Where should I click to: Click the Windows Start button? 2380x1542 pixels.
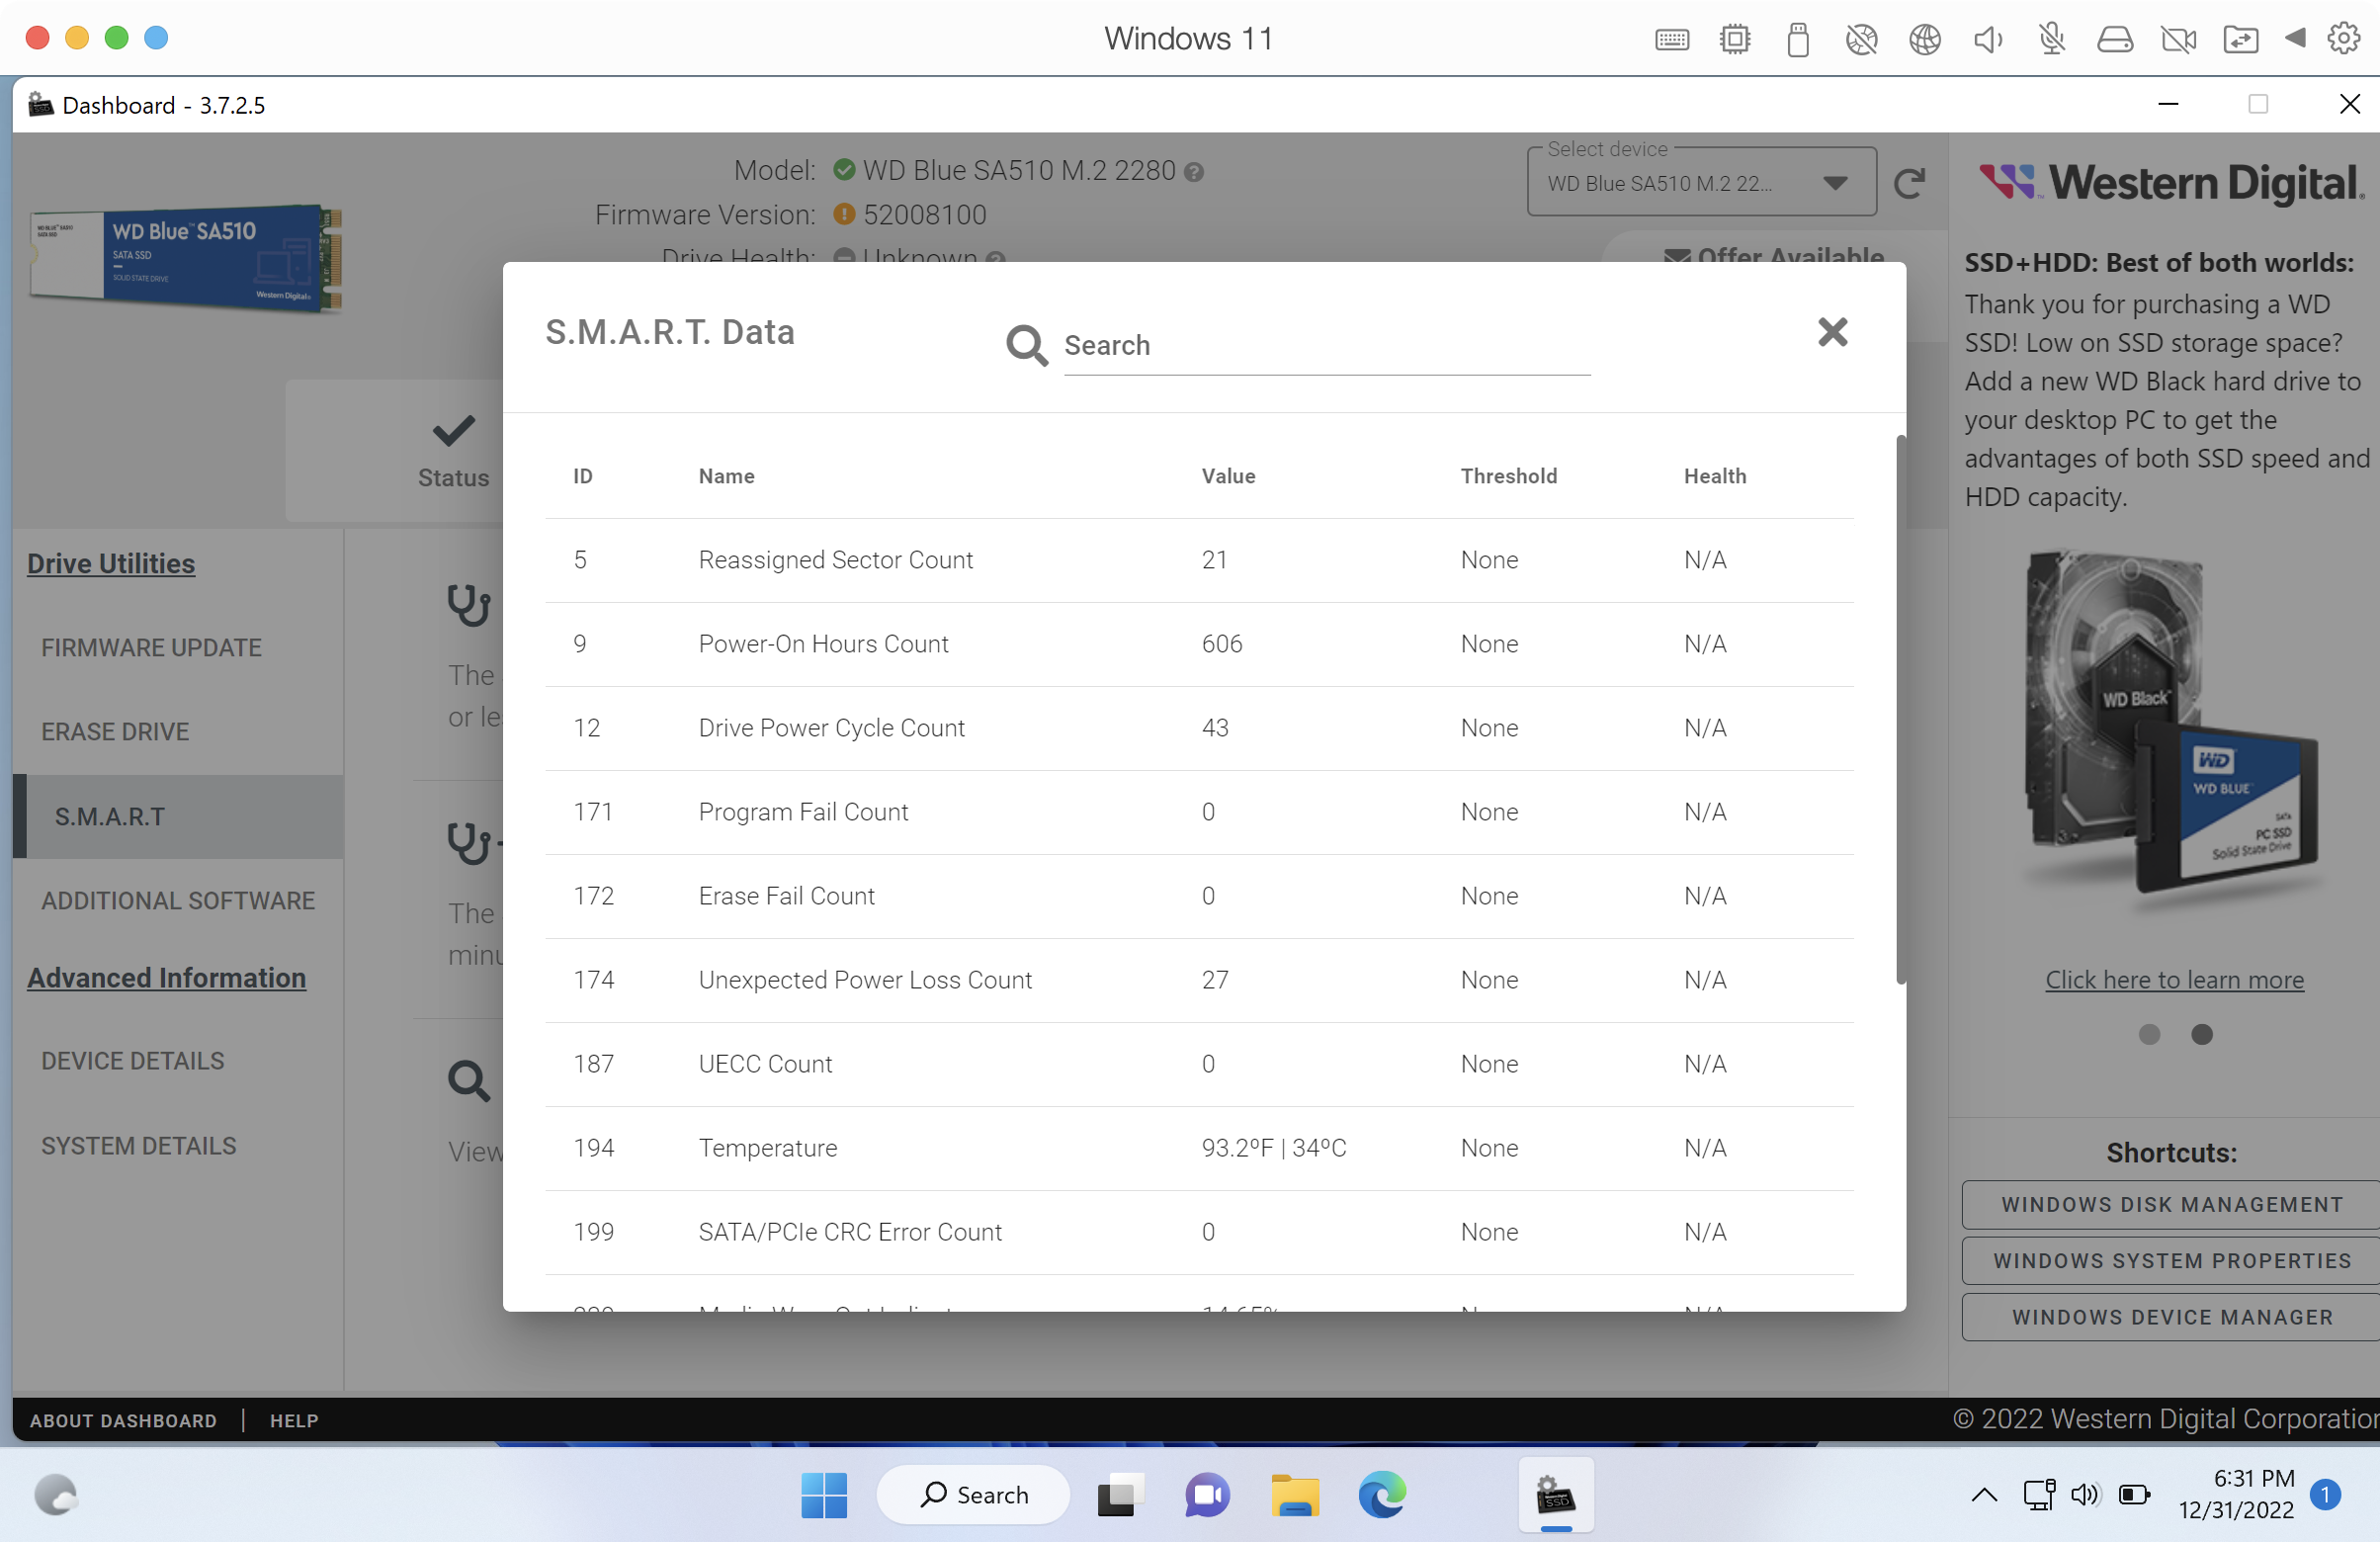(x=824, y=1495)
